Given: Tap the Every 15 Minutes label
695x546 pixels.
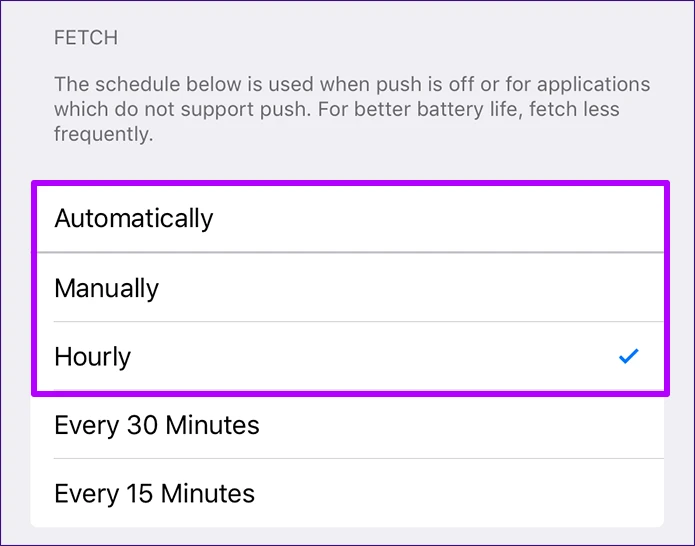Looking at the screenshot, I should pos(155,493).
